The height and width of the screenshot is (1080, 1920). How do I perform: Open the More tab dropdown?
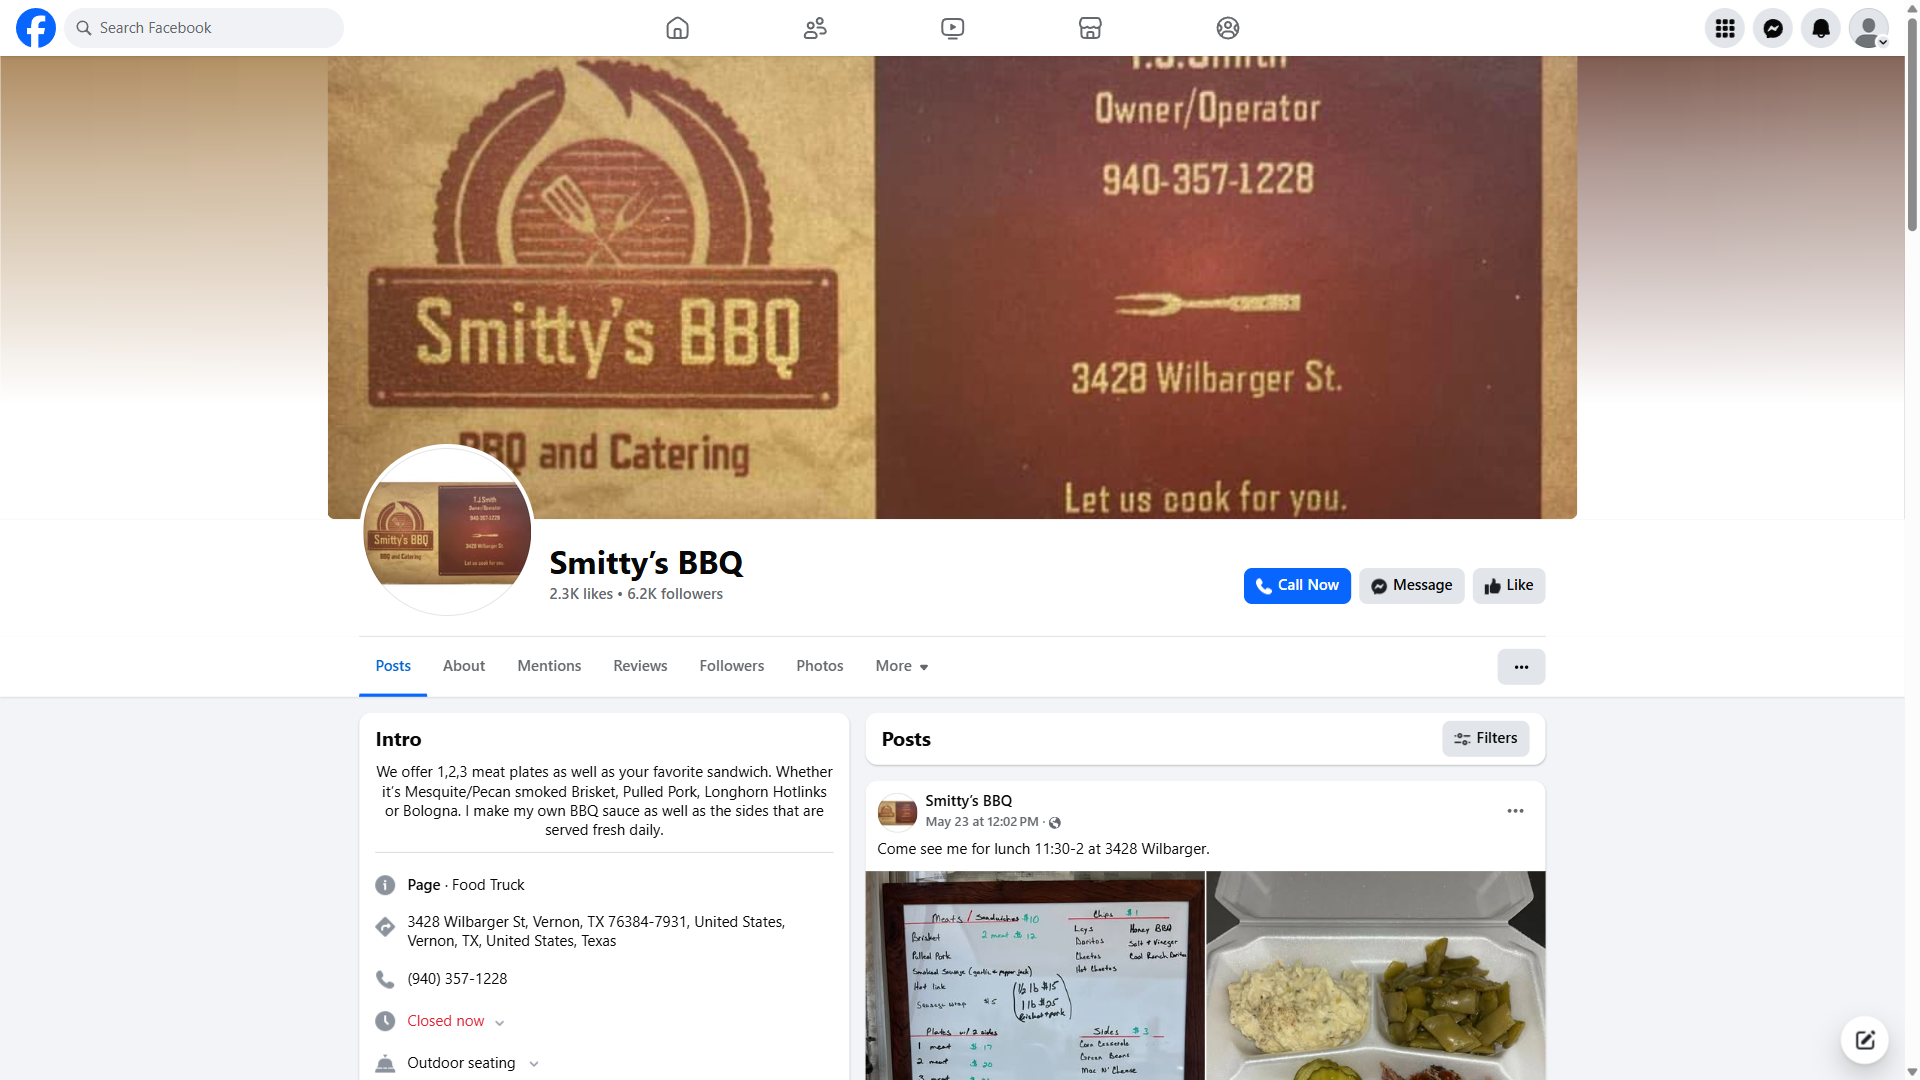(901, 666)
